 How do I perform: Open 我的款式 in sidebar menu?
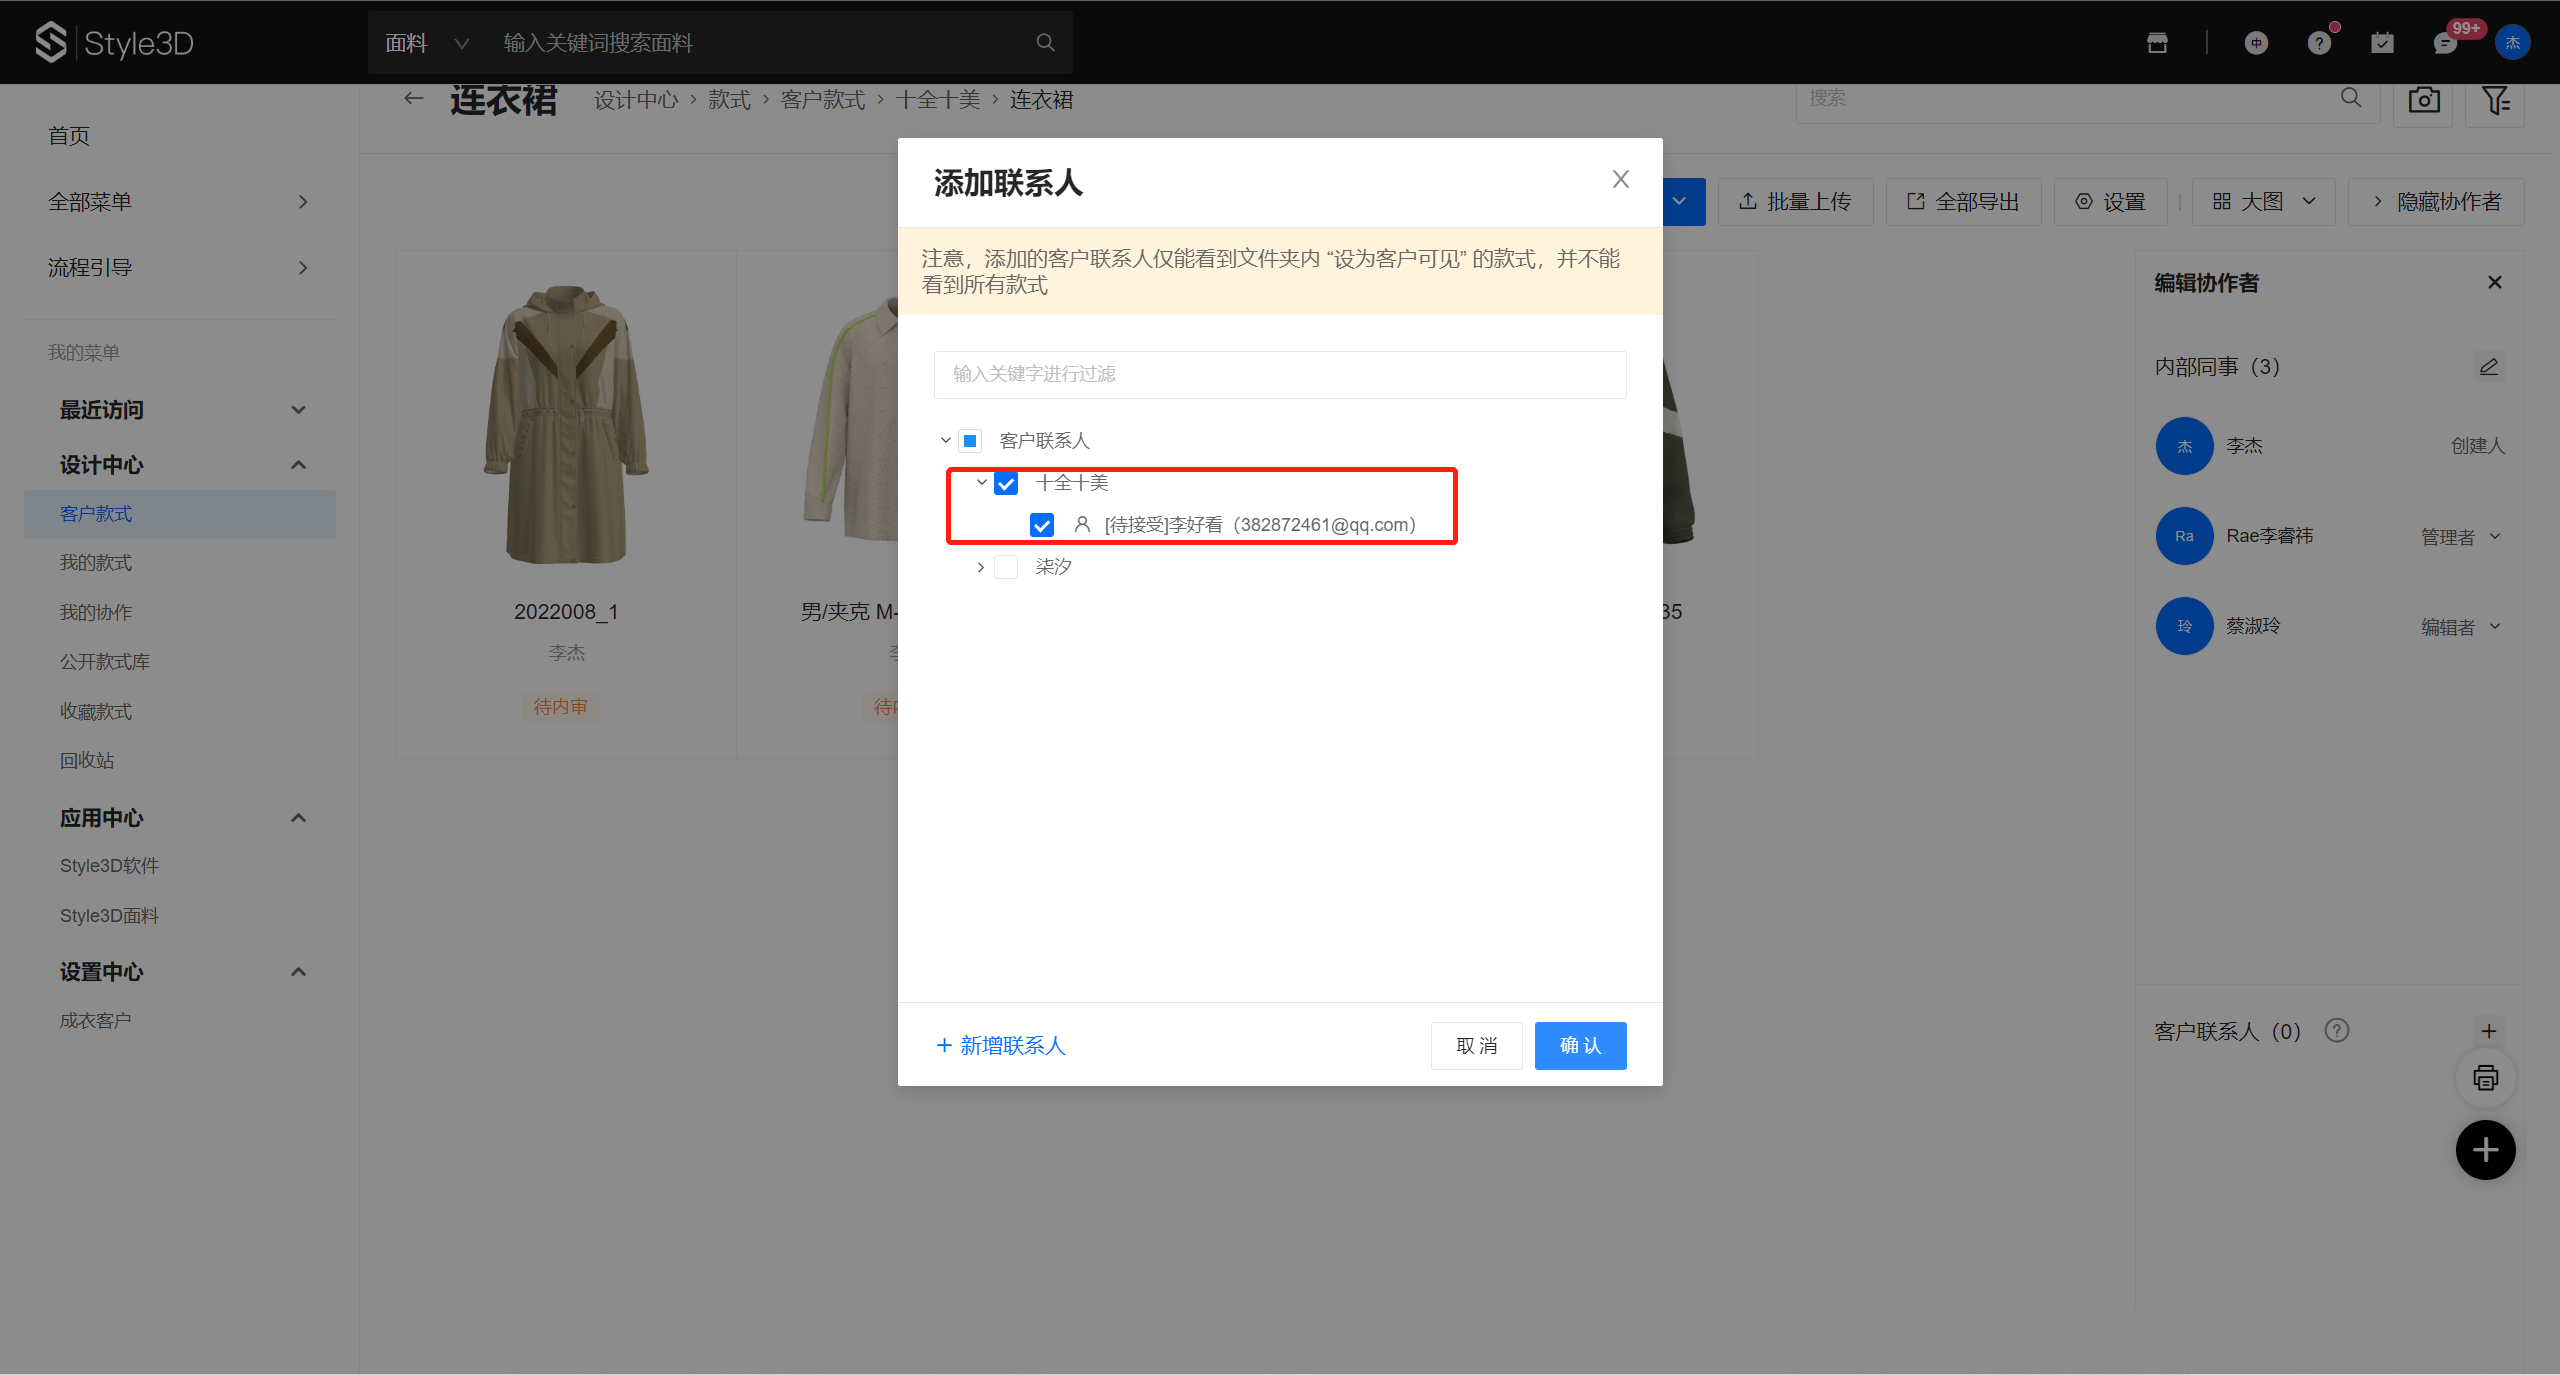(x=96, y=563)
